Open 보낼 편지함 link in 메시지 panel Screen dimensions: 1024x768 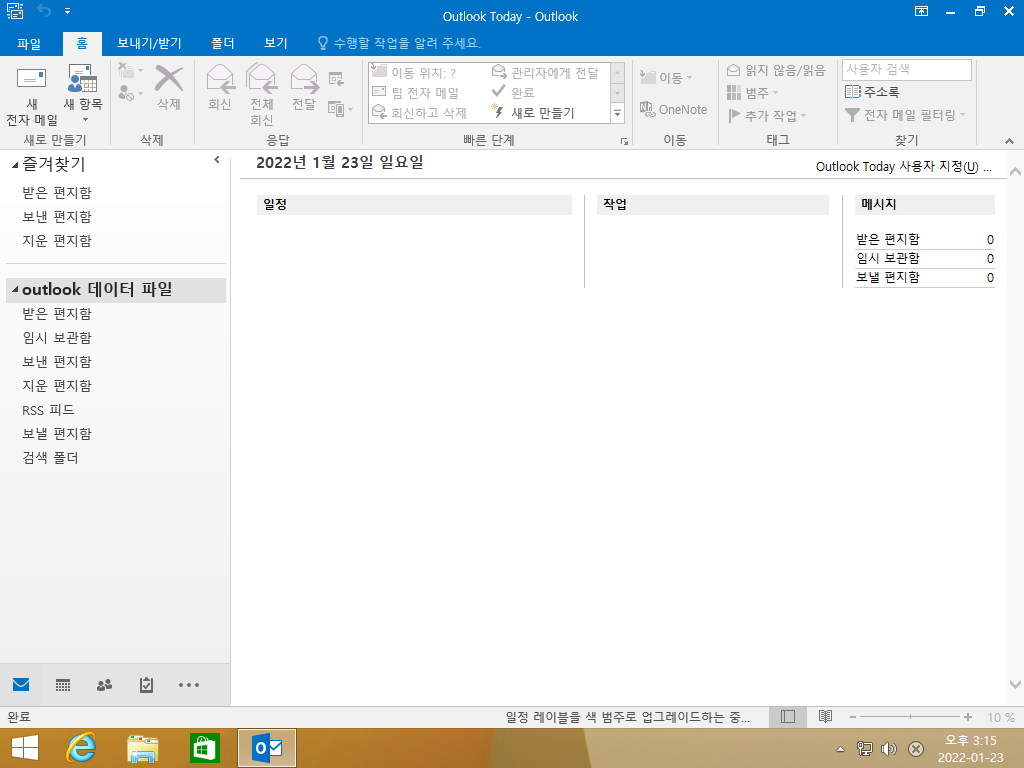tap(888, 277)
